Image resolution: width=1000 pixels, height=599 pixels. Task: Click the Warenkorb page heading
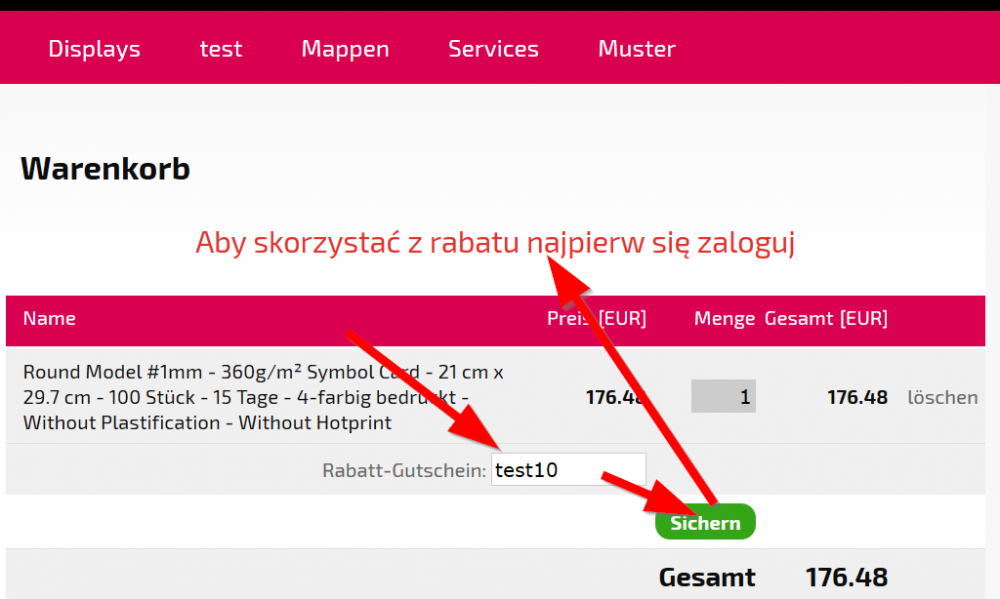(x=105, y=168)
